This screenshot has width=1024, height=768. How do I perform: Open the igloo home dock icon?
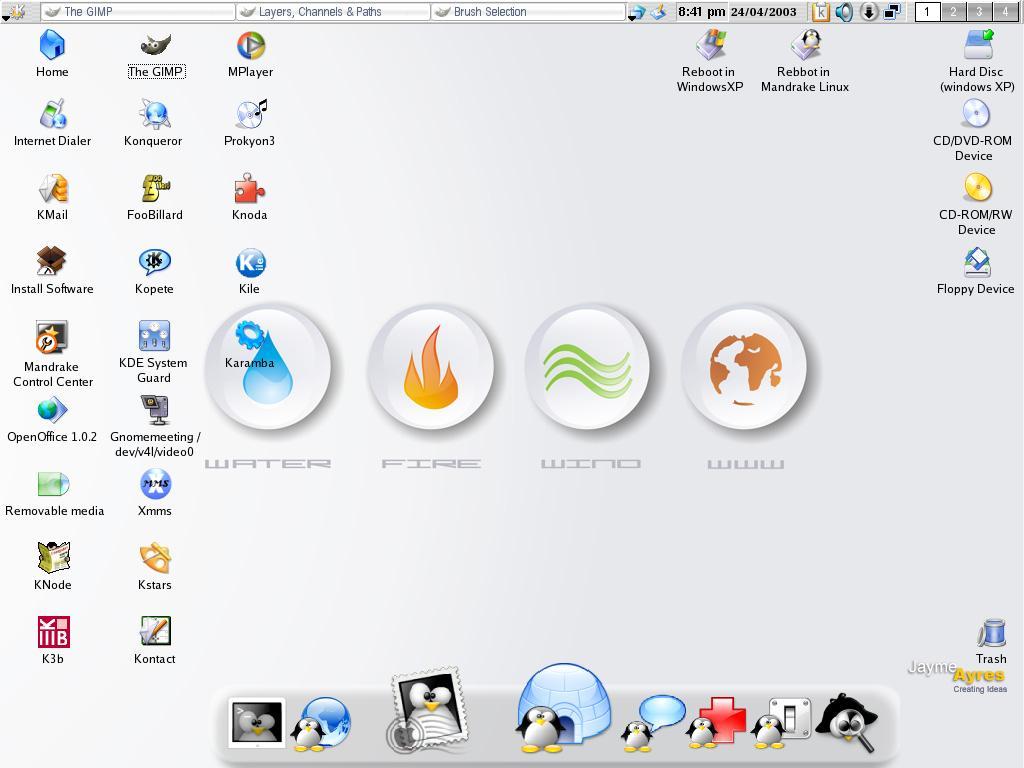coord(563,708)
